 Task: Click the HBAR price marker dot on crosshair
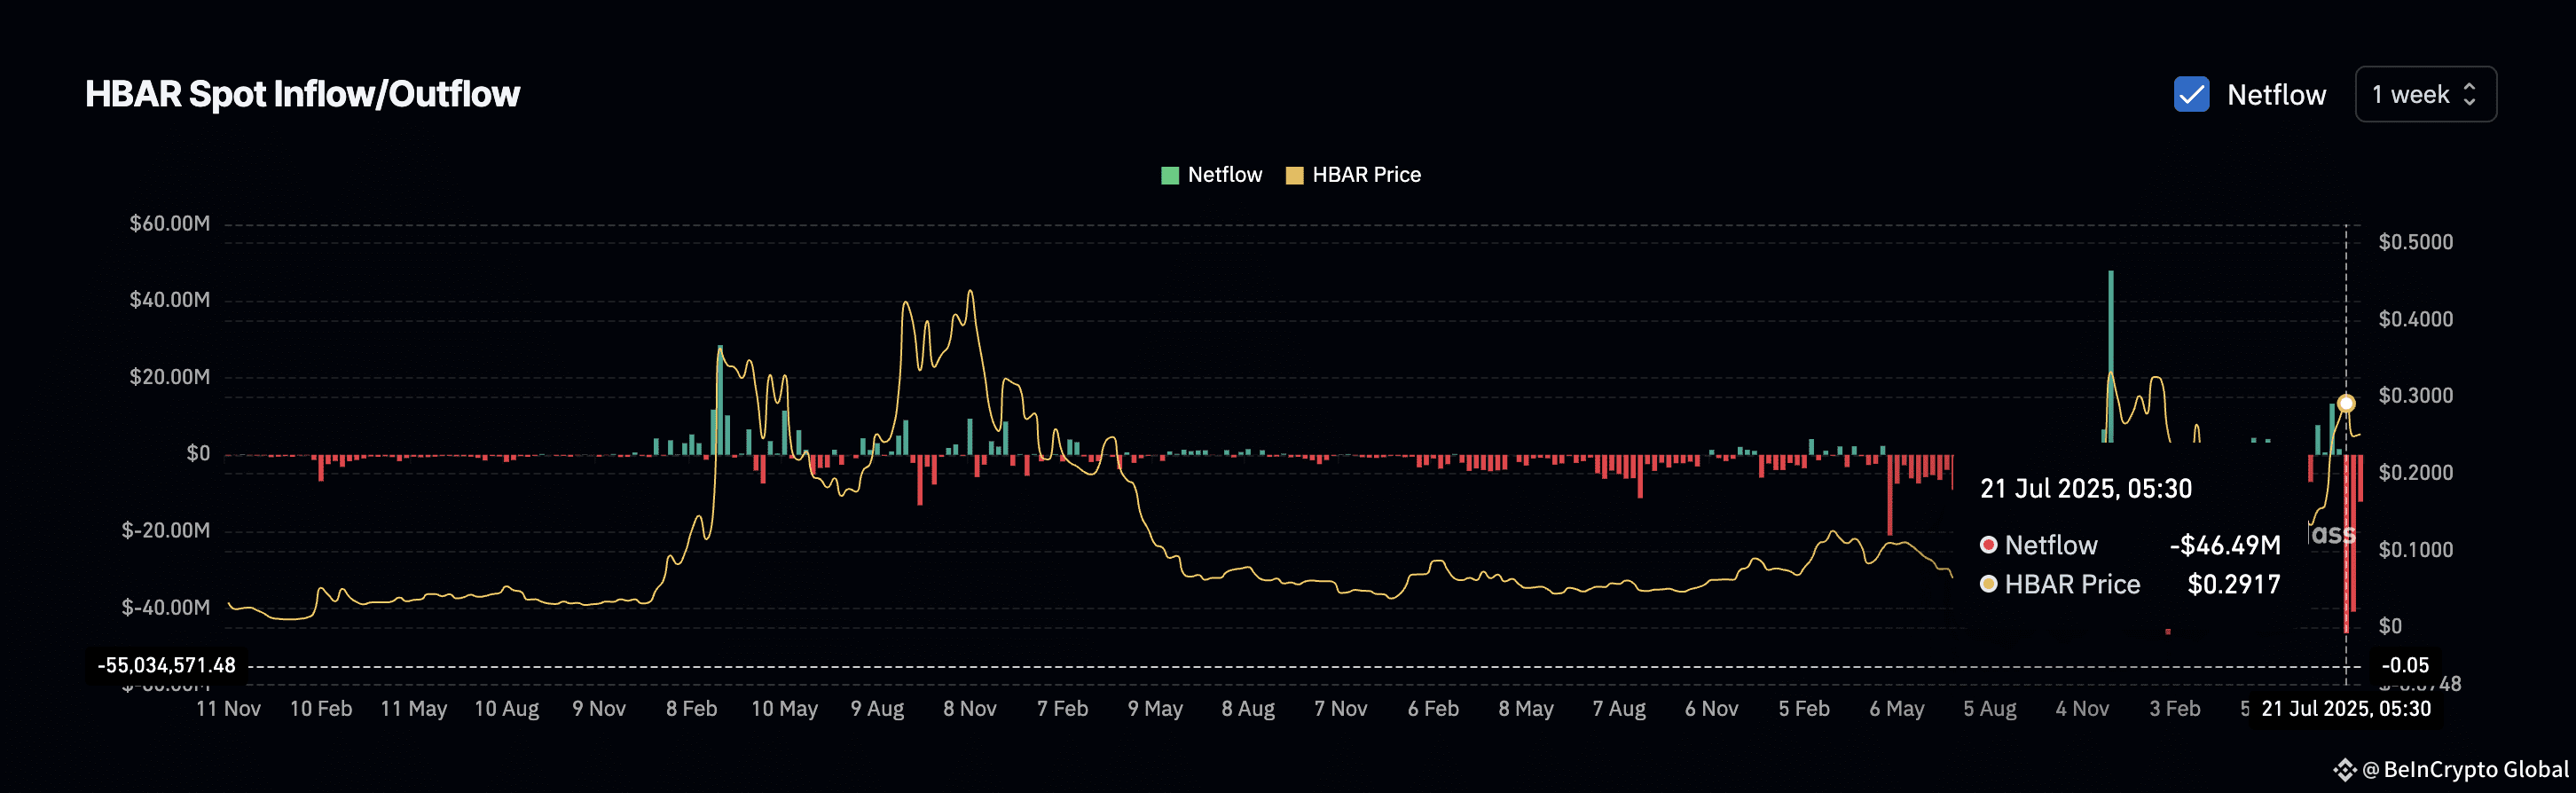point(2345,403)
